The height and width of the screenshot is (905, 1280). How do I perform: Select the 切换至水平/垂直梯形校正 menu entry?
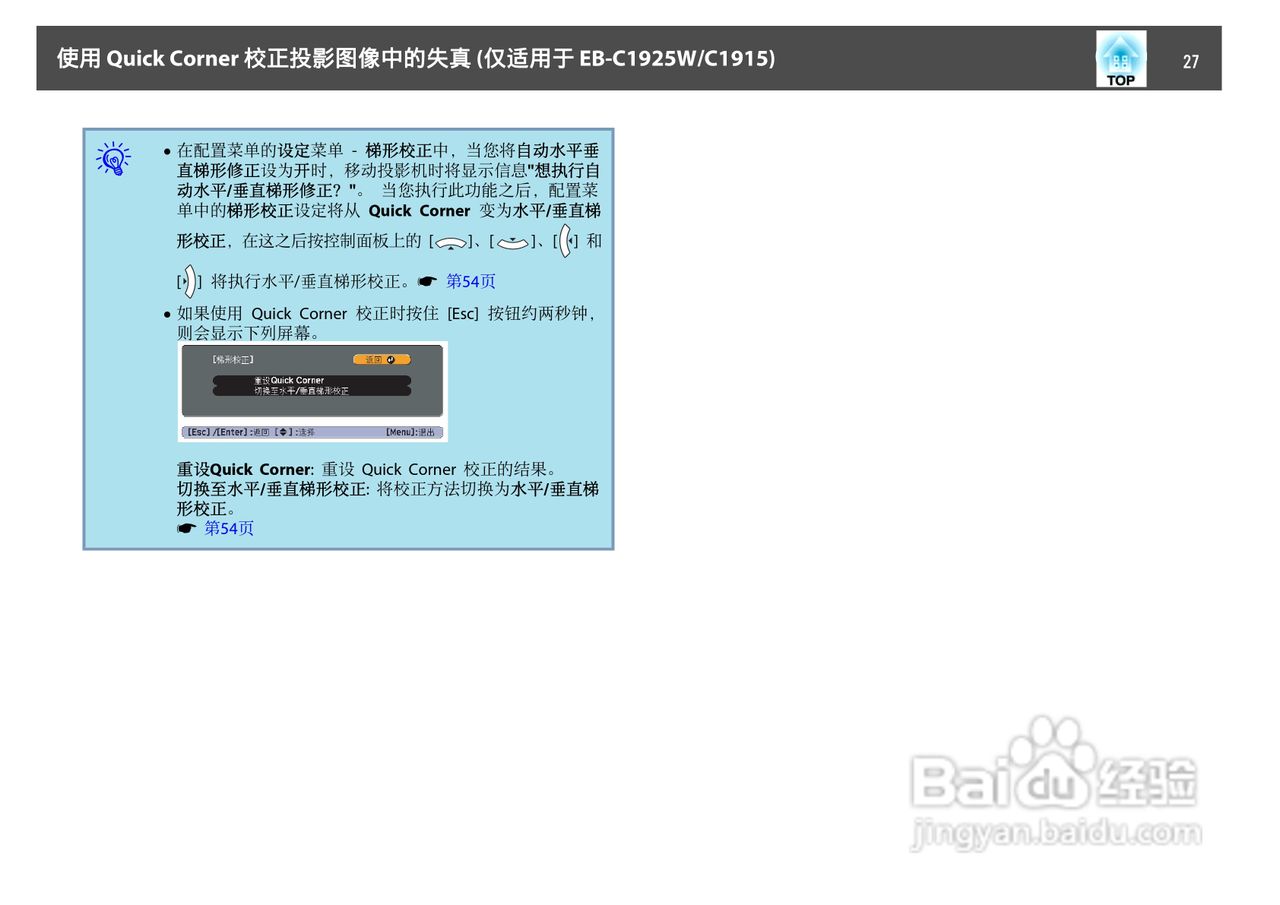[300, 390]
